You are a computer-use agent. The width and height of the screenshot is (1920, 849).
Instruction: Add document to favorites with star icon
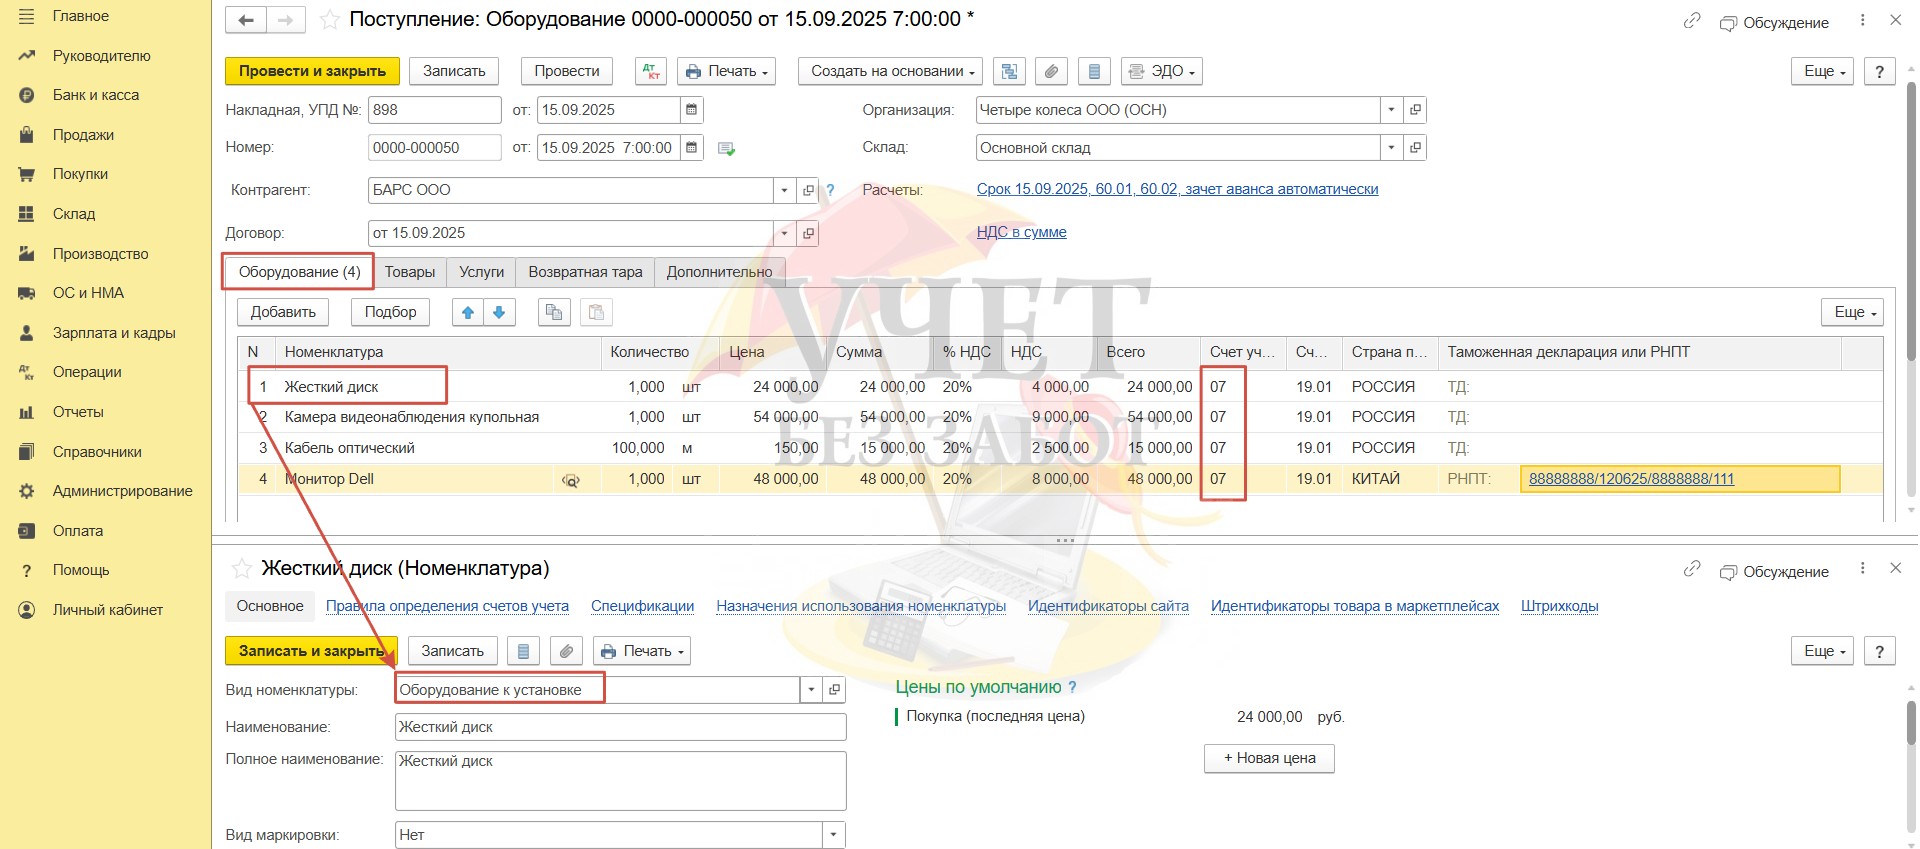click(x=328, y=20)
